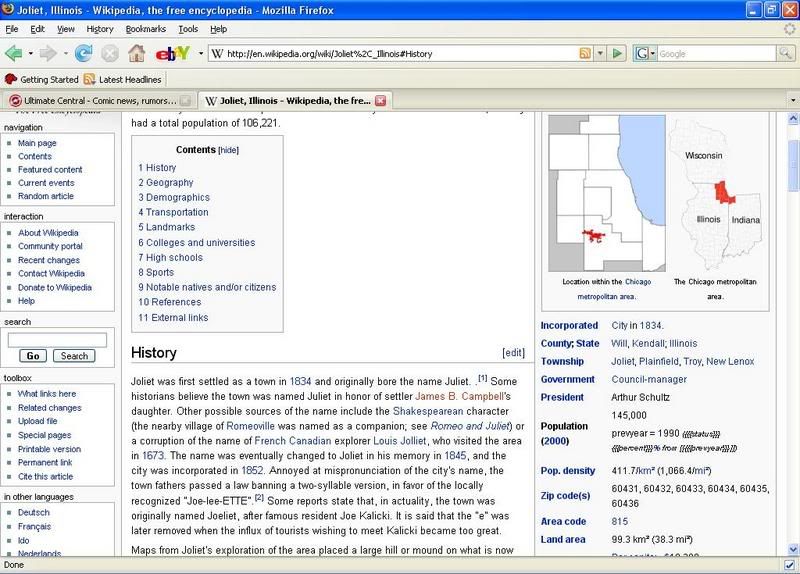
Task: Open the Donate to Wikipedia link
Action: pyautogui.click(x=55, y=287)
